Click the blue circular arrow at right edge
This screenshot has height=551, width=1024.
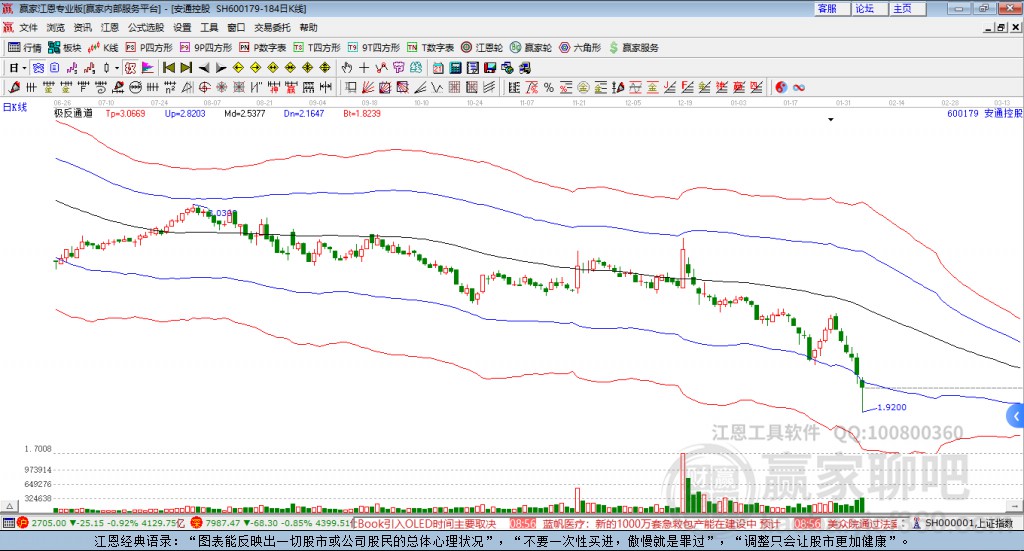pyautogui.click(x=1016, y=415)
